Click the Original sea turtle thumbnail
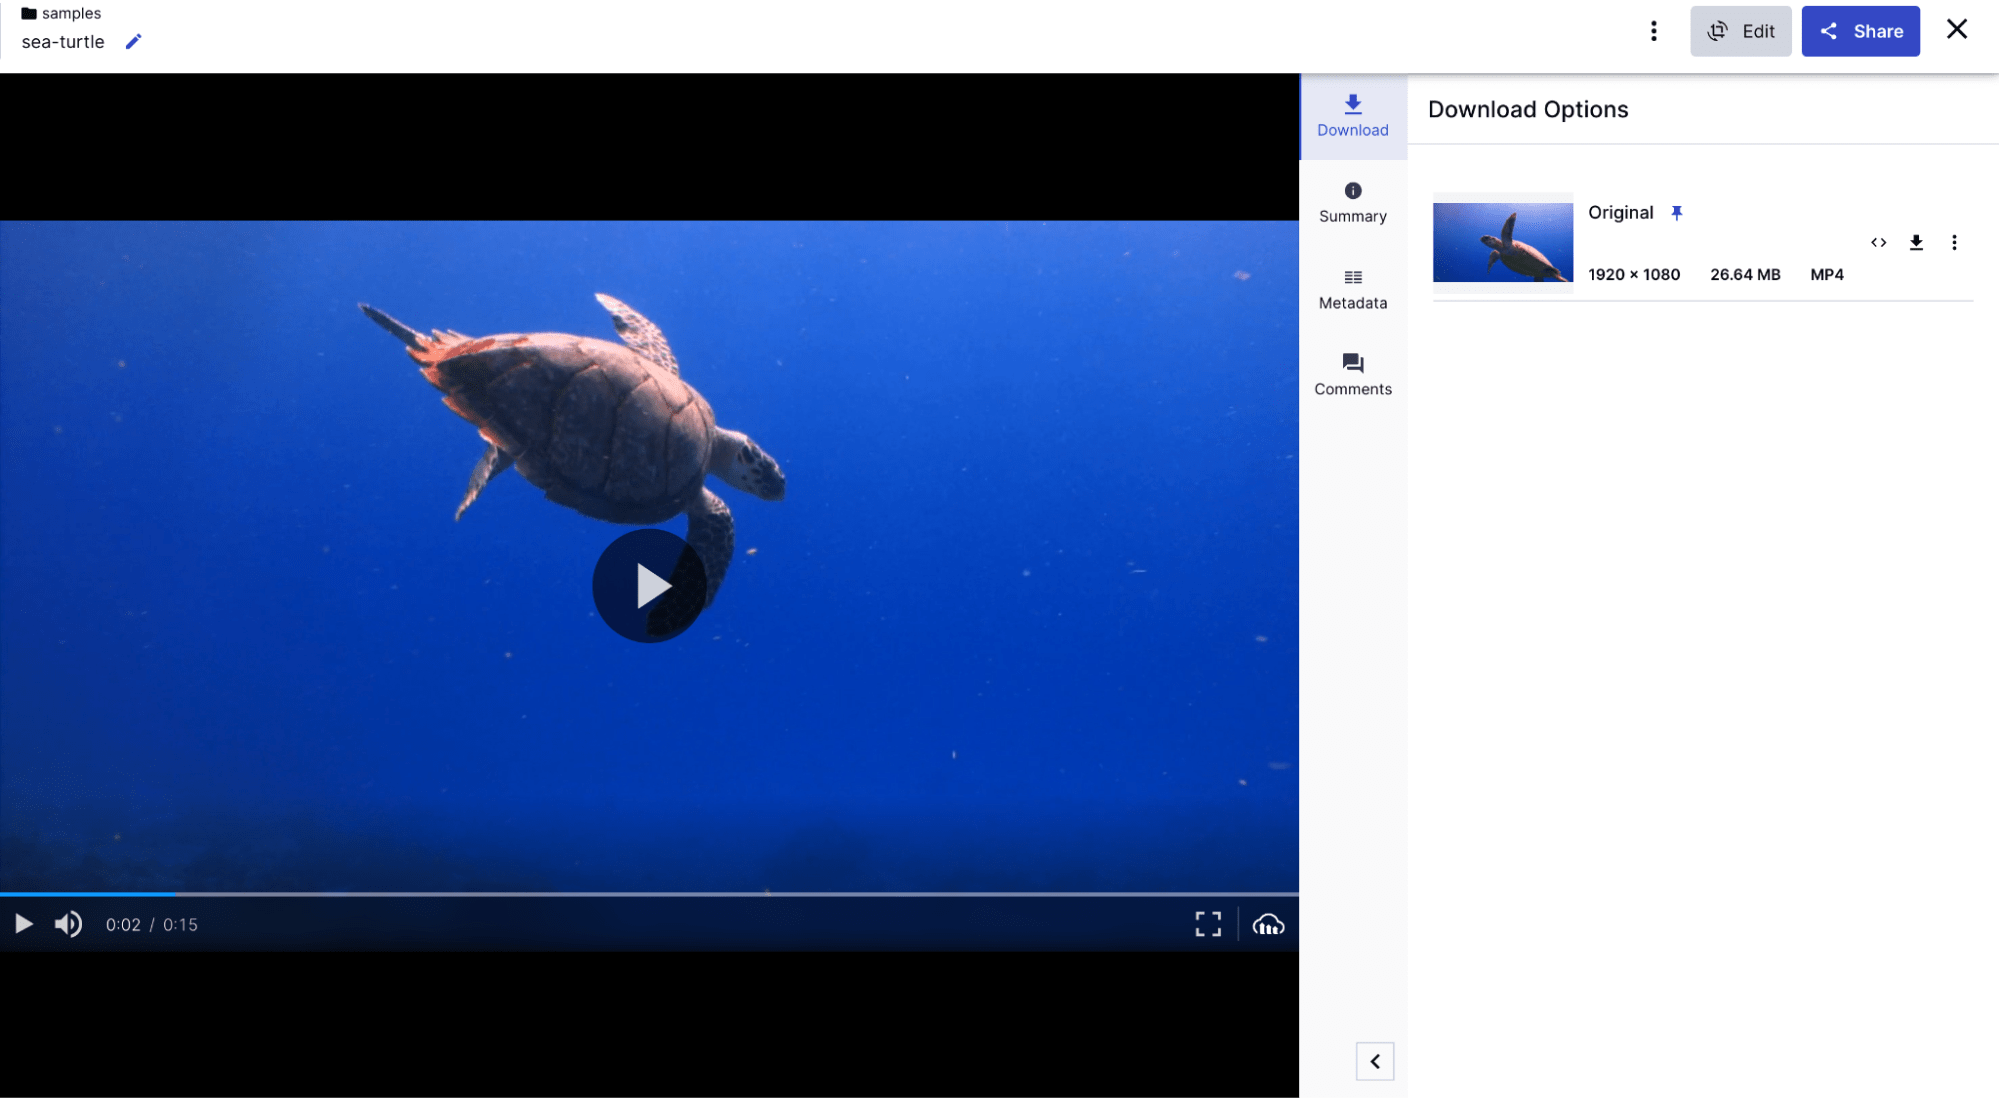This screenshot has height=1099, width=1999. coord(1503,242)
